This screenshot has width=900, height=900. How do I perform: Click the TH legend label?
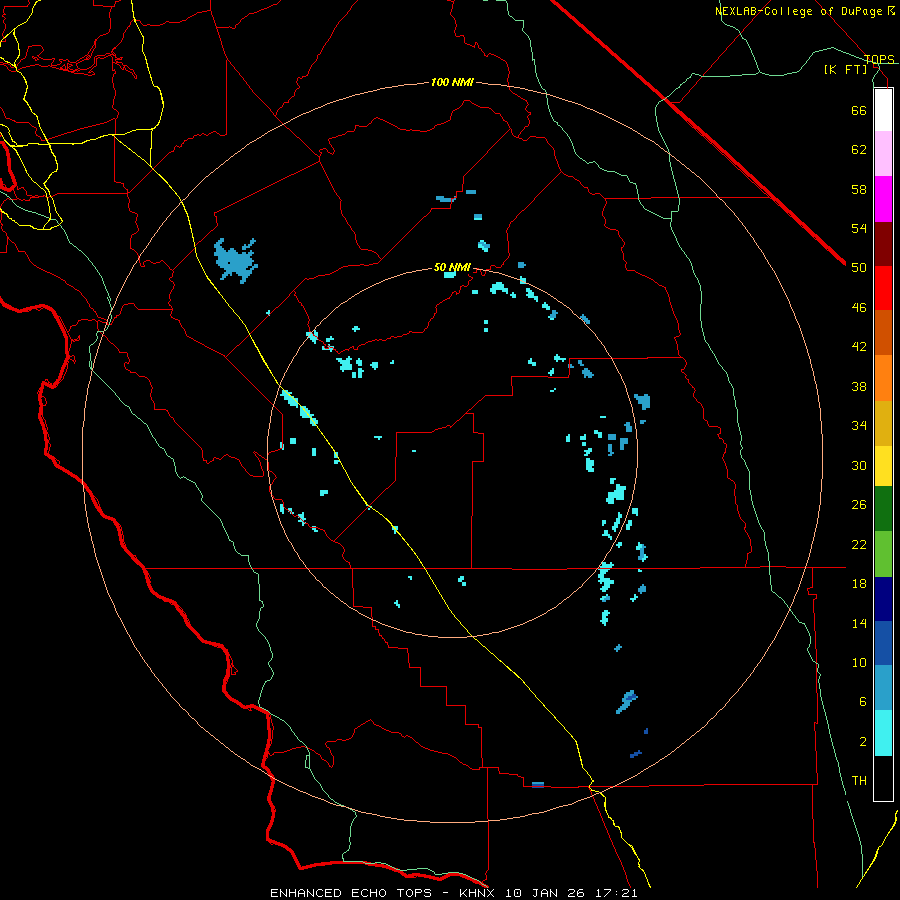(x=859, y=781)
